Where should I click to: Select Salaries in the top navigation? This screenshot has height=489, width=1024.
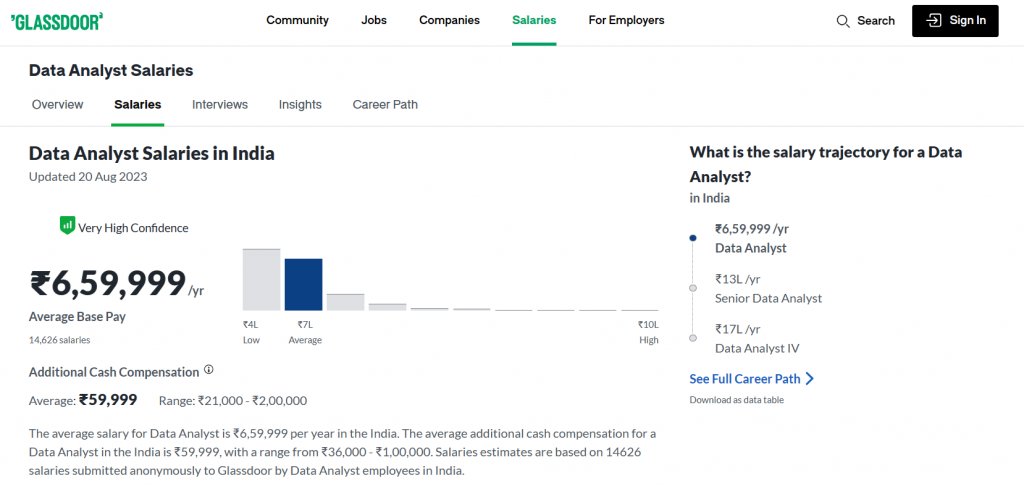coord(534,20)
